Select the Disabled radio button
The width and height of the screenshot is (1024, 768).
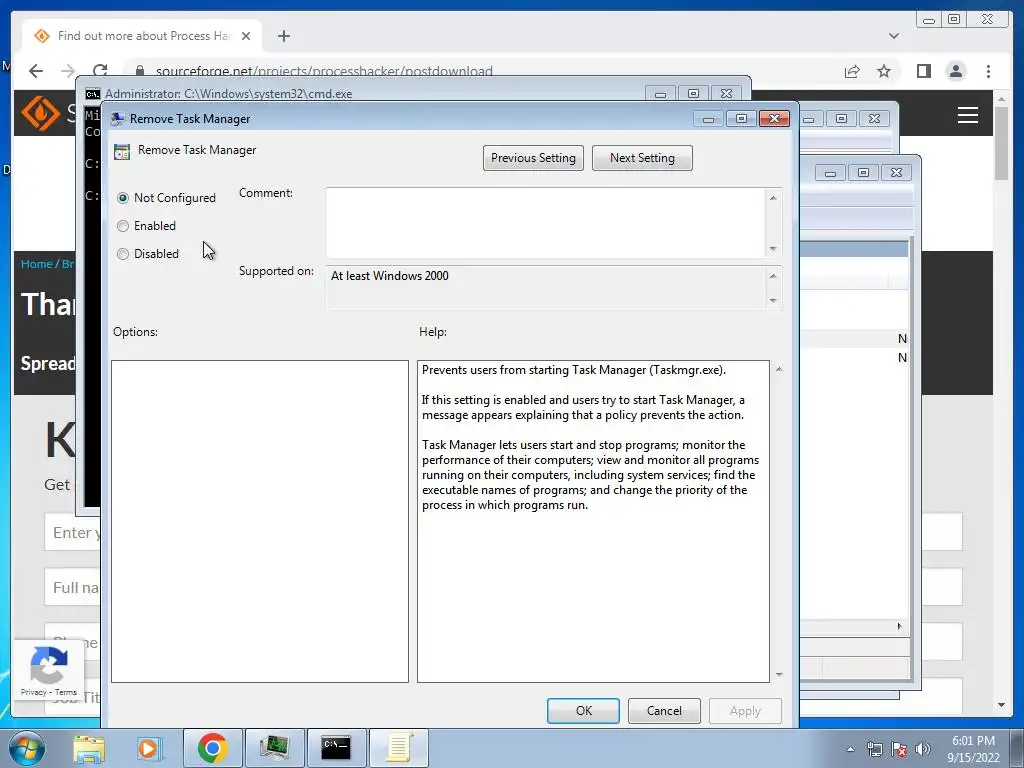[x=123, y=254]
